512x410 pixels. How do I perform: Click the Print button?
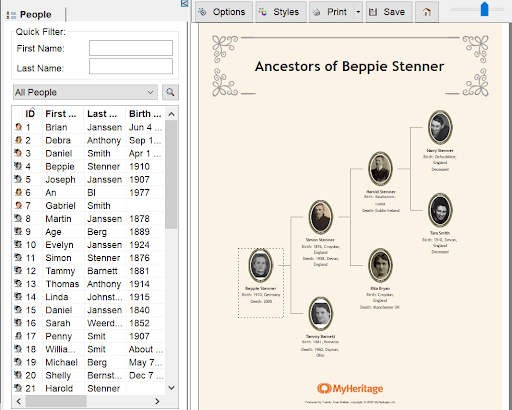point(332,12)
